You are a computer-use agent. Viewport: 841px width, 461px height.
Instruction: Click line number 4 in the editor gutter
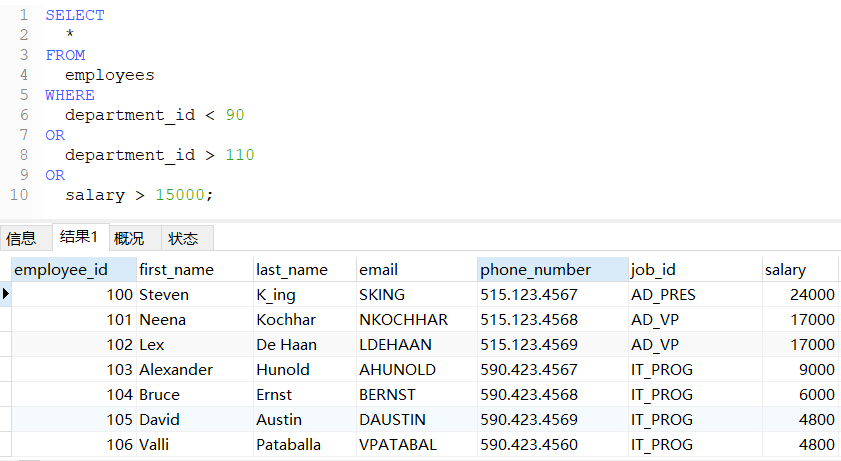(x=23, y=75)
